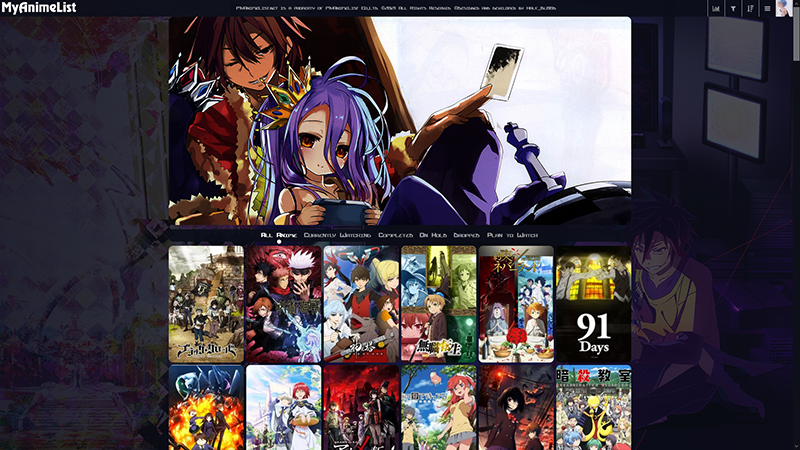Select the All Anime tab
This screenshot has height=450, width=800.
[279, 235]
